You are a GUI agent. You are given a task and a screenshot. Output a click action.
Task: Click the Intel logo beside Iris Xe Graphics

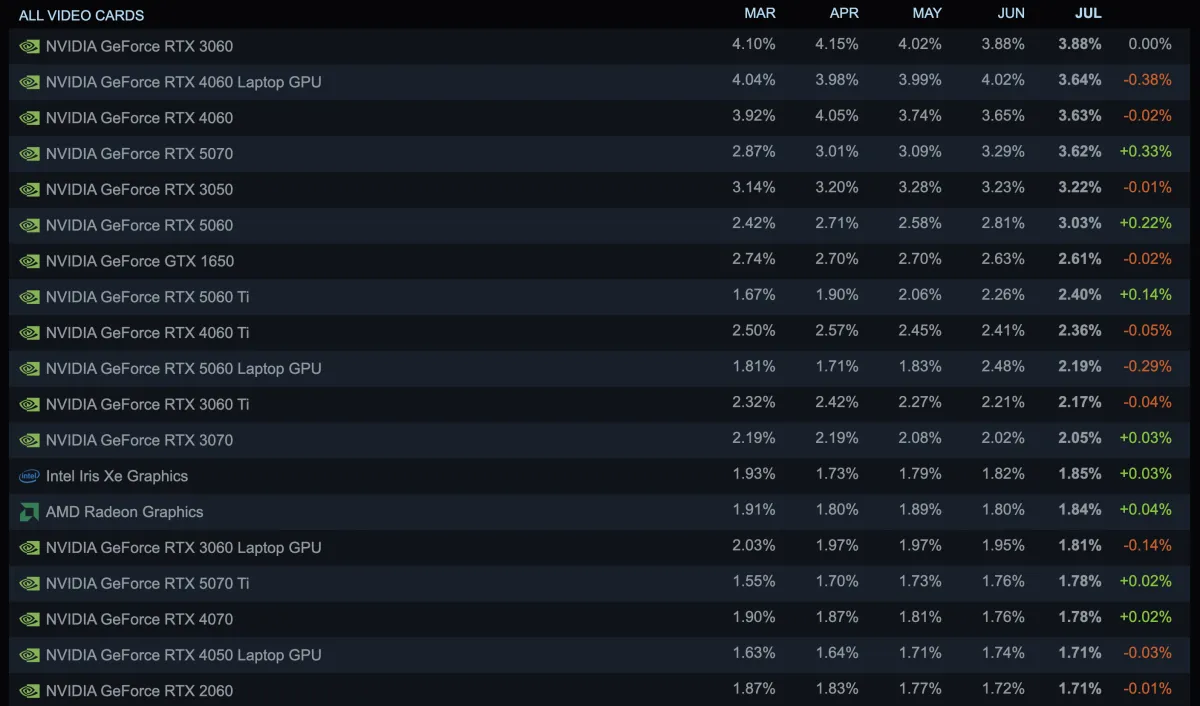[29, 476]
